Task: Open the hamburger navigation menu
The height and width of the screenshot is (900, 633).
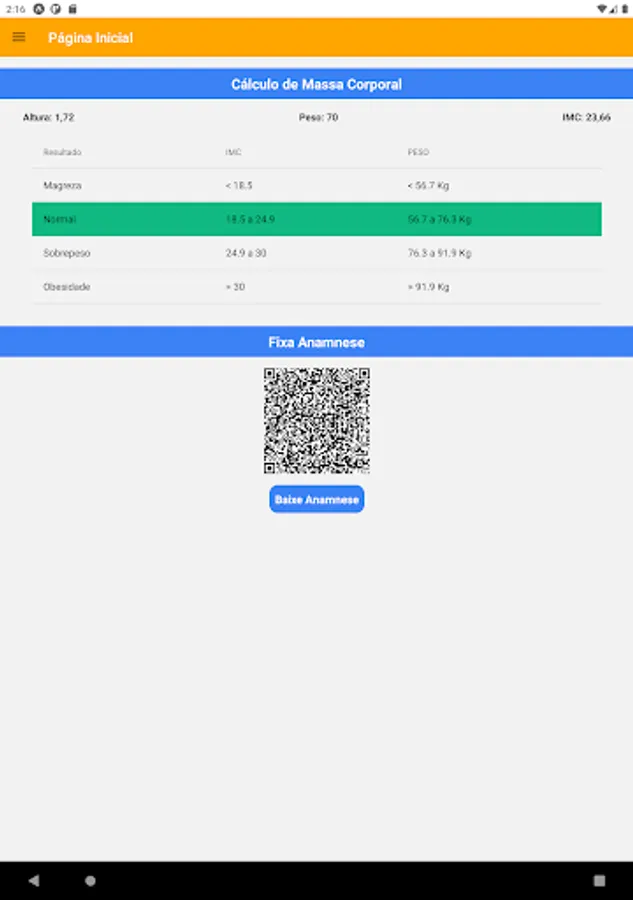Action: pos(19,37)
